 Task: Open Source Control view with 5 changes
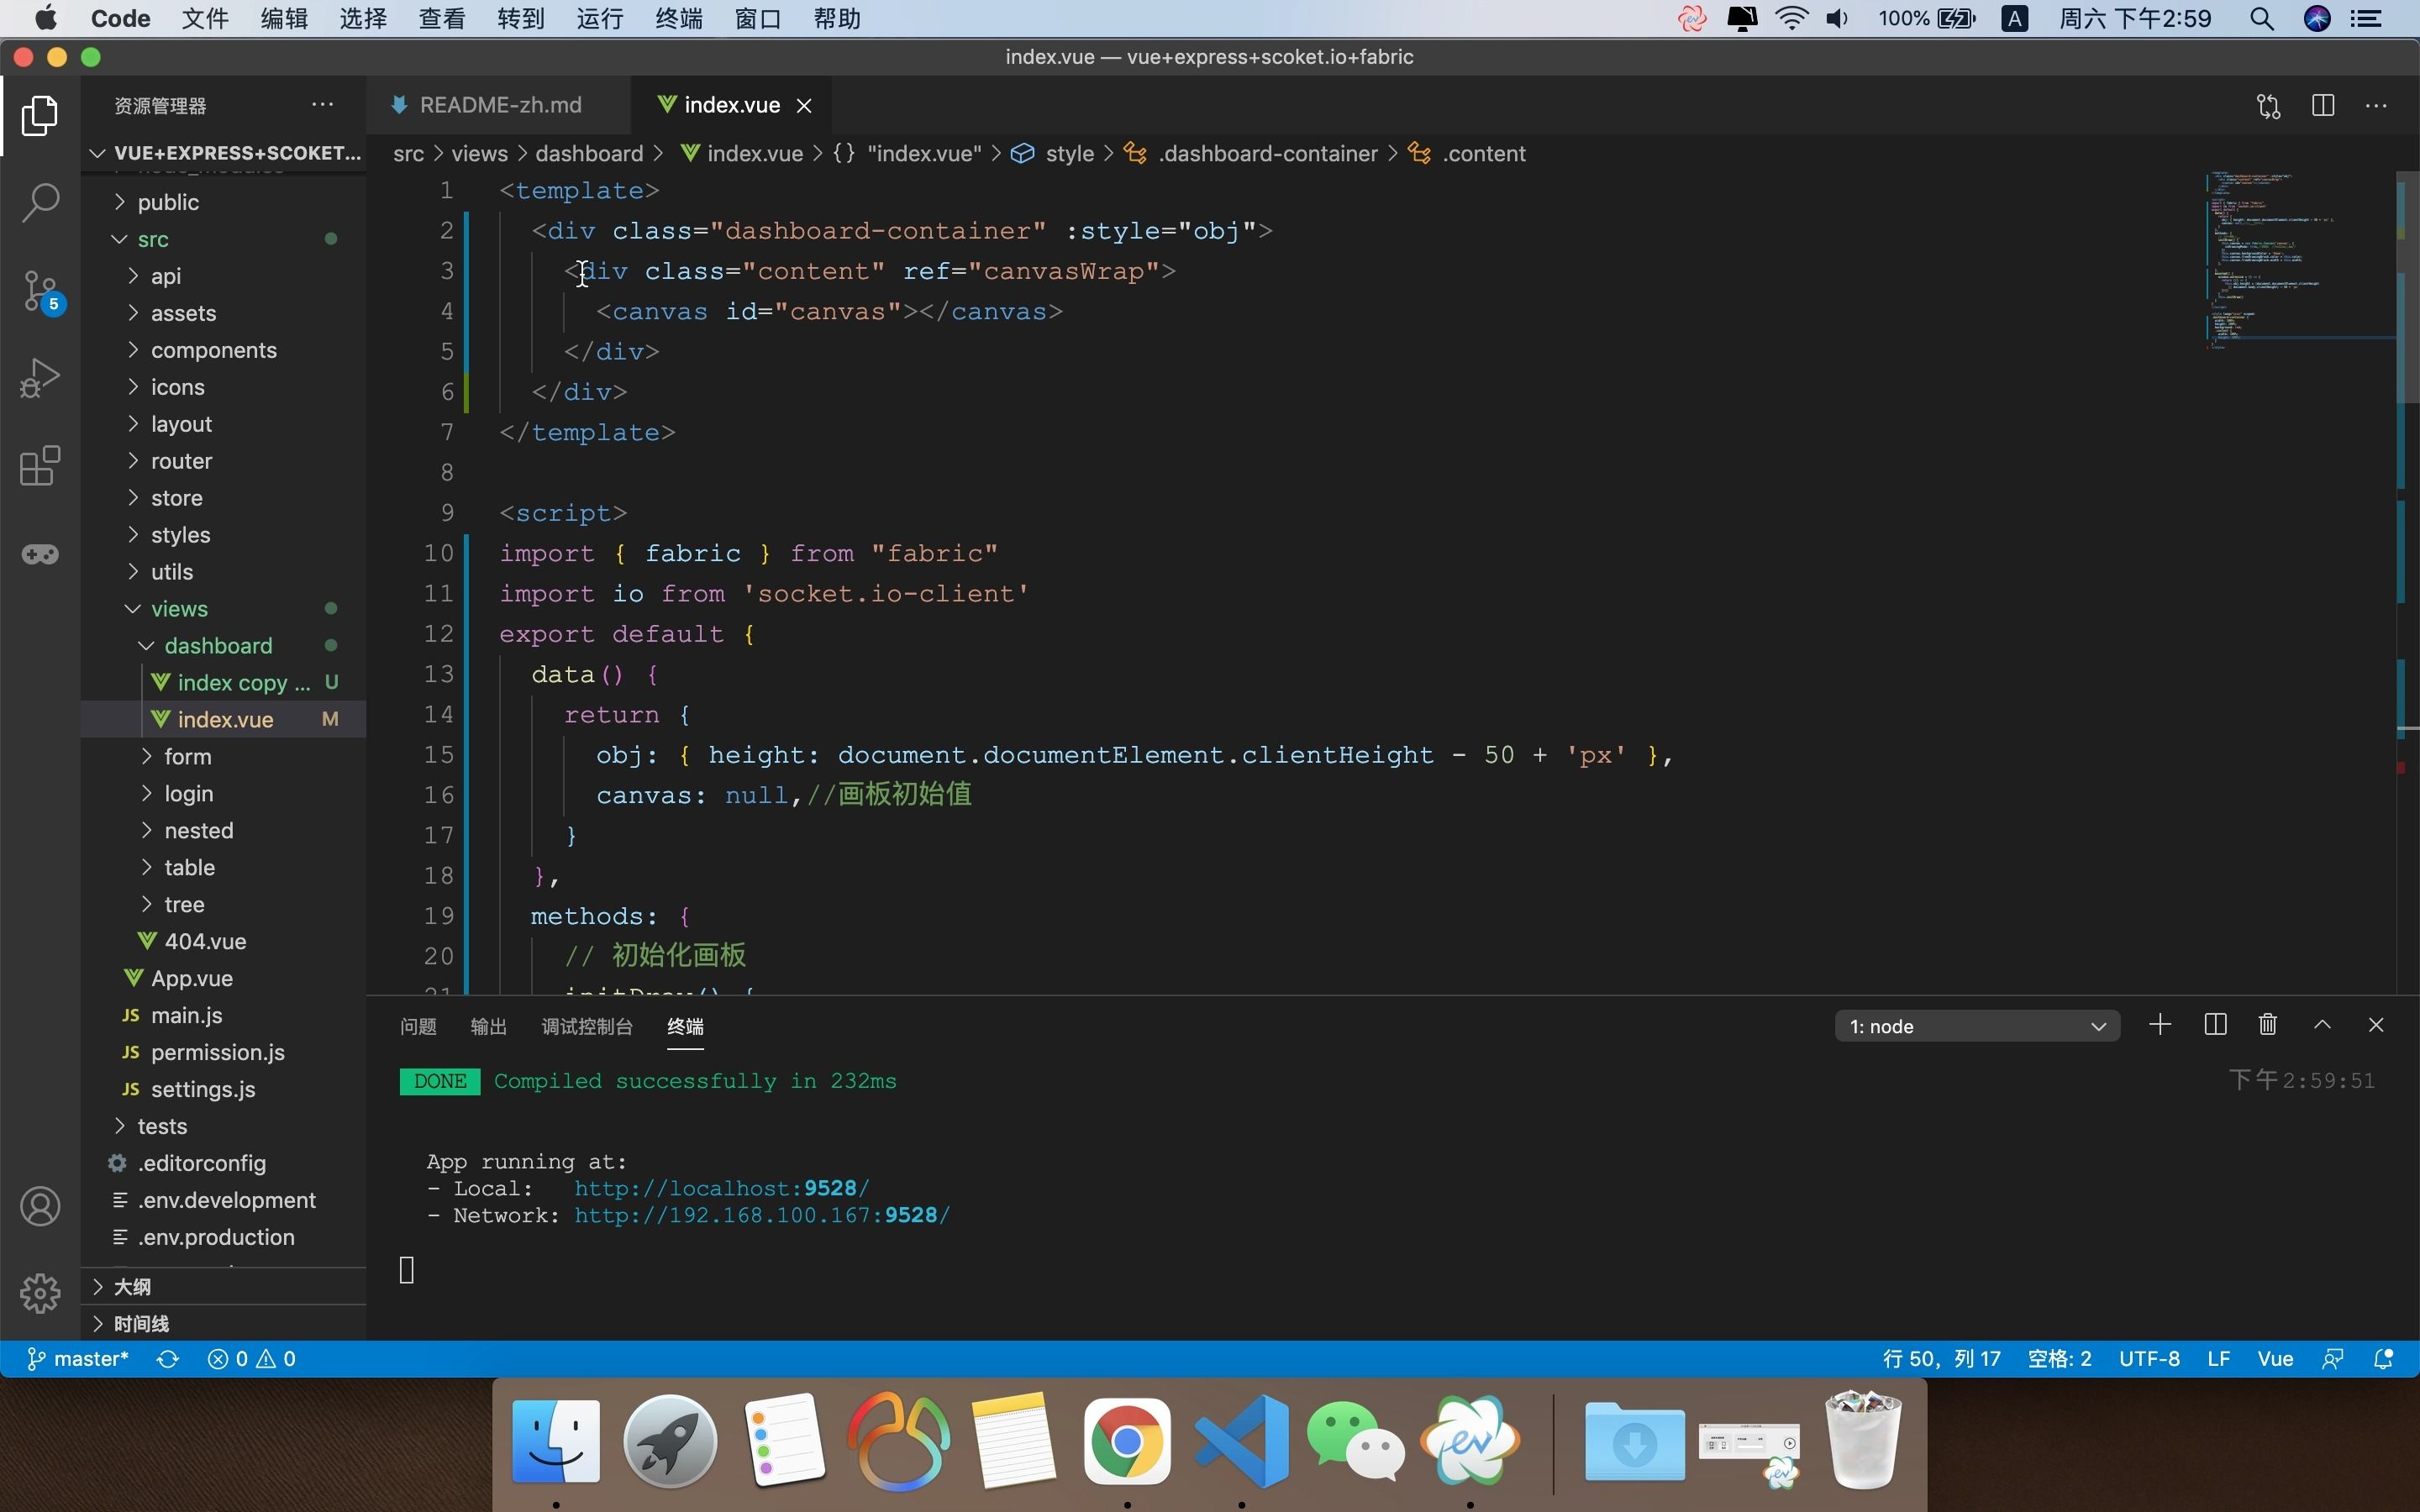point(40,291)
